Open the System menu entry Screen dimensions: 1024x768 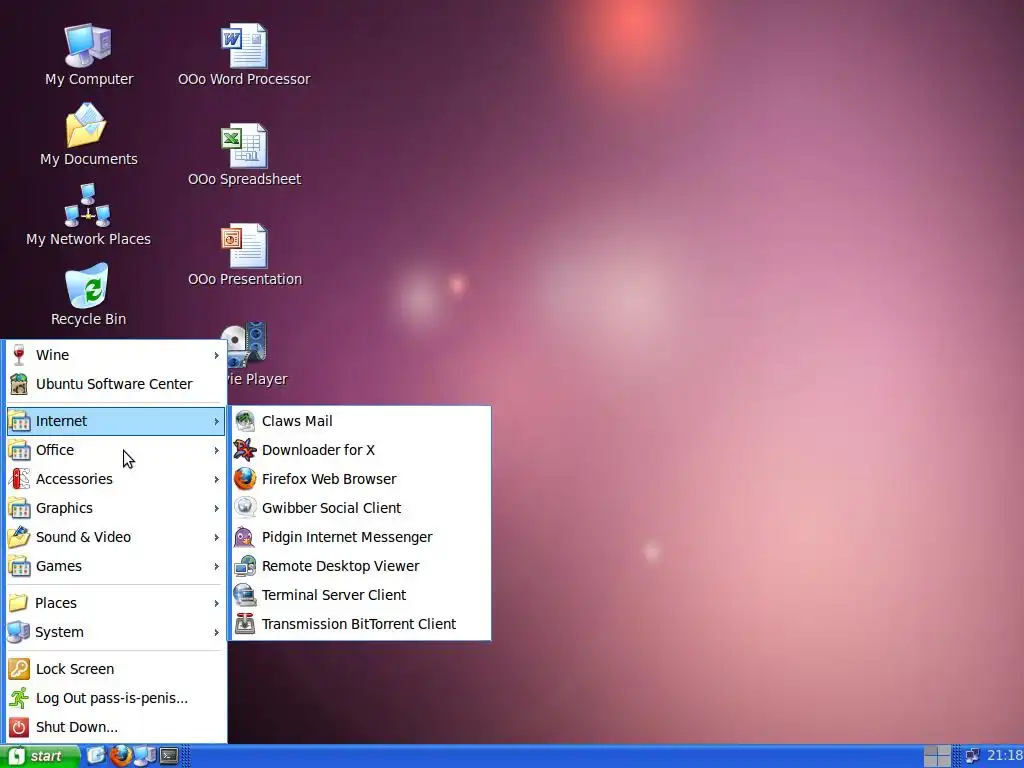pyautogui.click(x=116, y=632)
